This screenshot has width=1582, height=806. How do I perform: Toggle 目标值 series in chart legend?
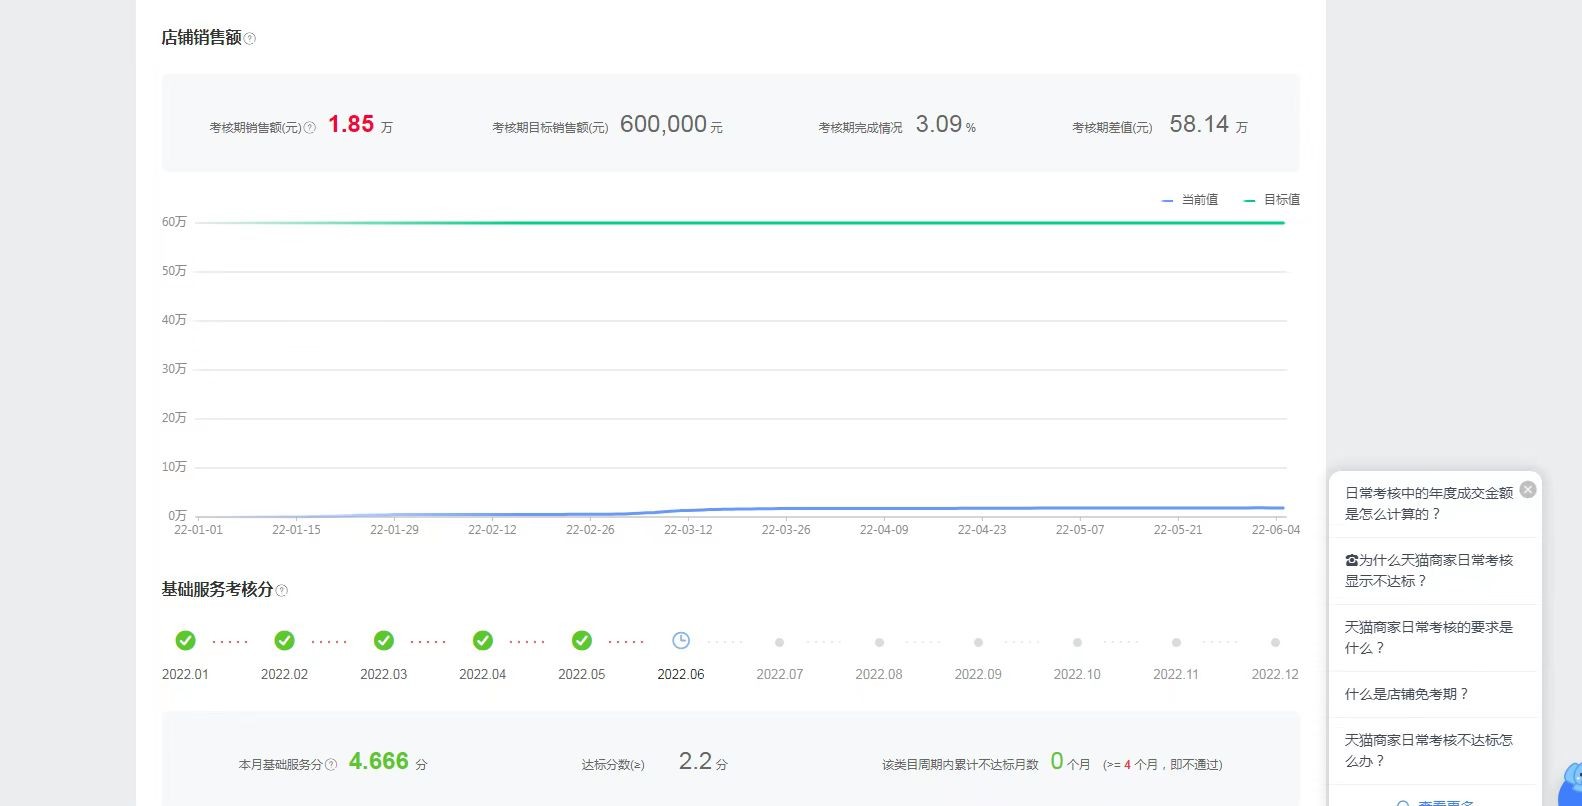[x=1271, y=200]
